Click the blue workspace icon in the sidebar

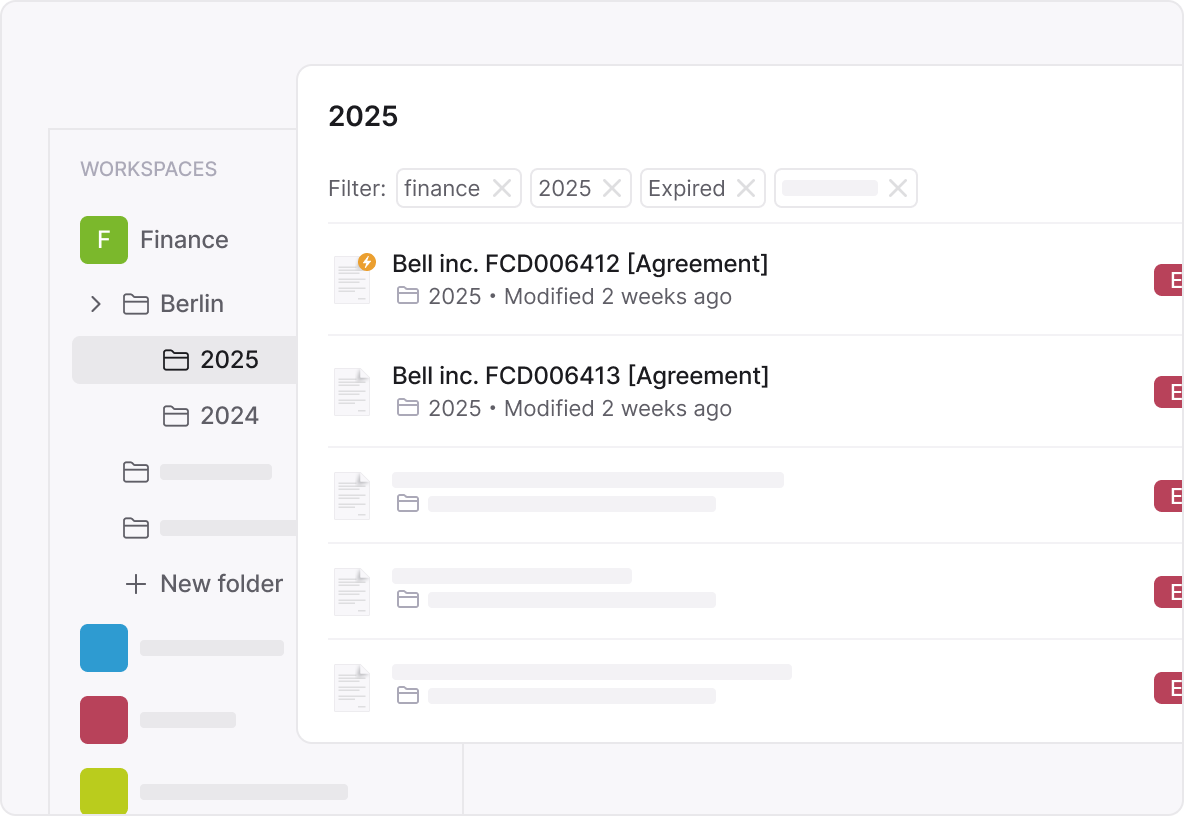[104, 648]
